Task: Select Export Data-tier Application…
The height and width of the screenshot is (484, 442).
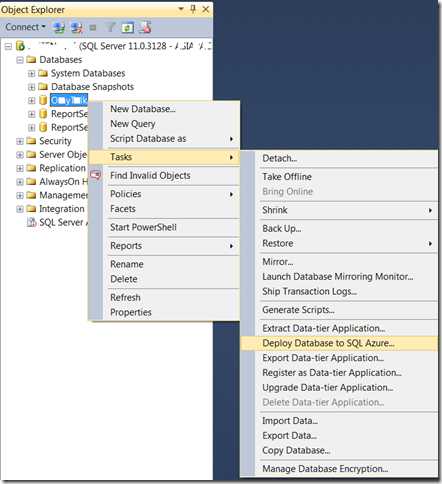Action: tap(339, 358)
